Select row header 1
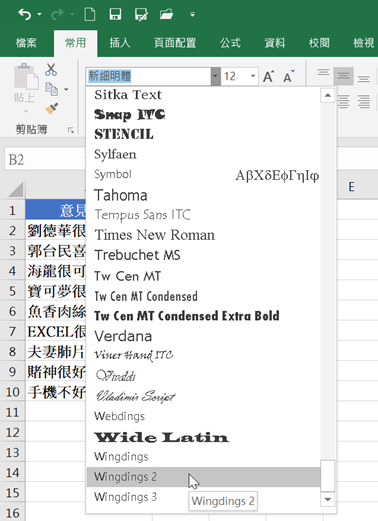The width and height of the screenshot is (378, 521). click(x=12, y=210)
